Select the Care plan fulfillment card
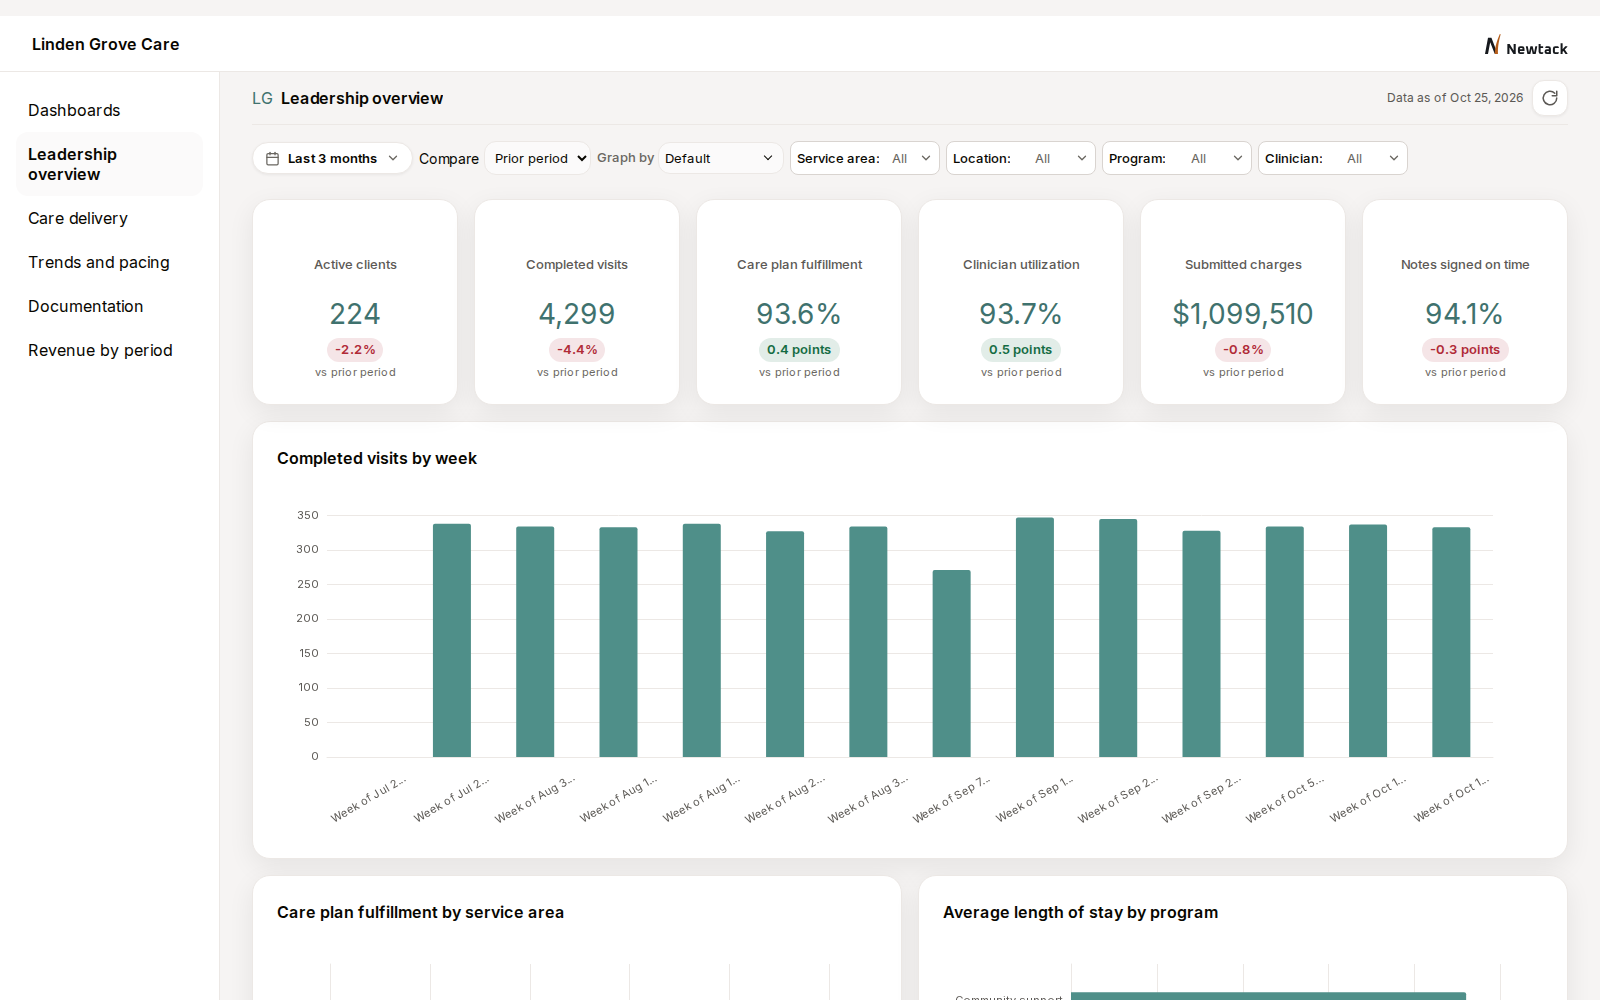Viewport: 1600px width, 1000px height. tap(799, 302)
